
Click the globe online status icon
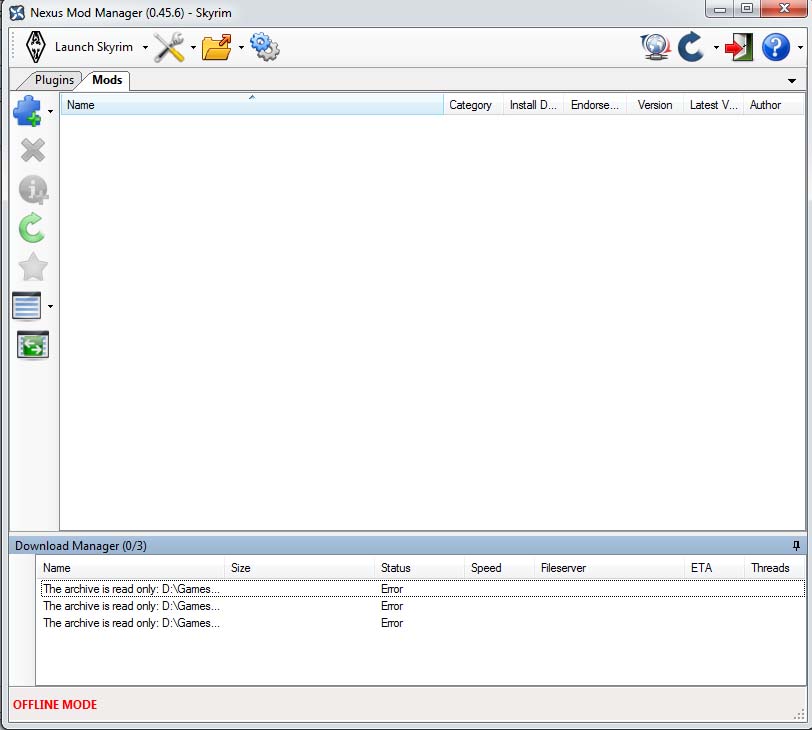click(656, 47)
